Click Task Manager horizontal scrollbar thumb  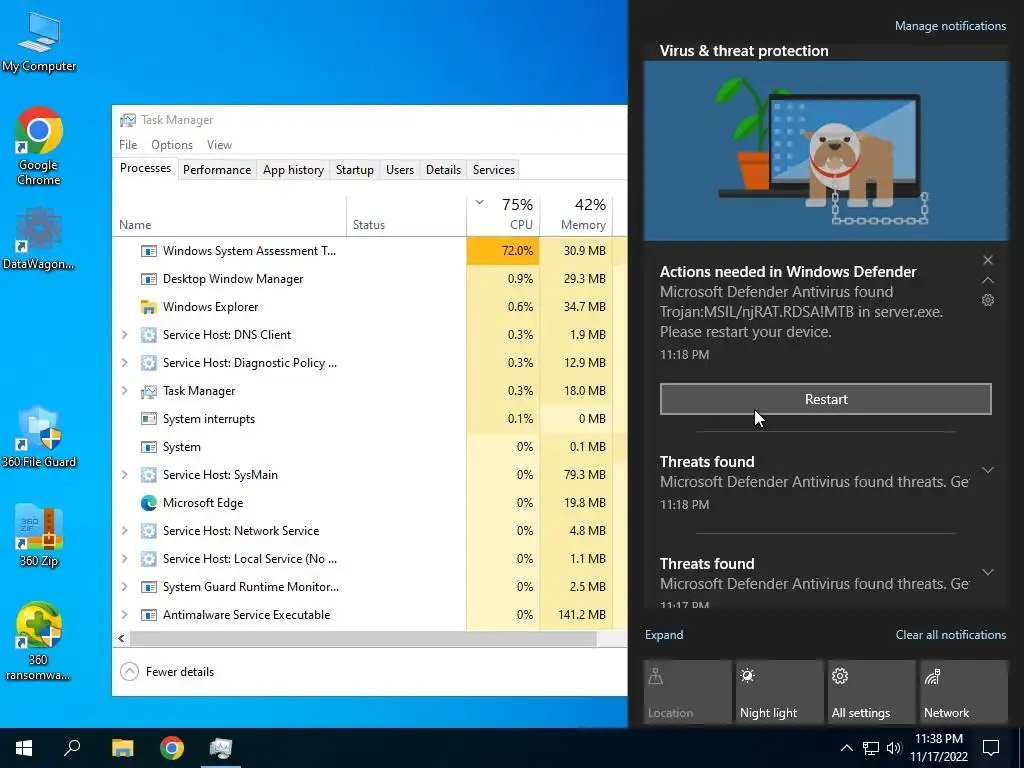click(x=363, y=639)
